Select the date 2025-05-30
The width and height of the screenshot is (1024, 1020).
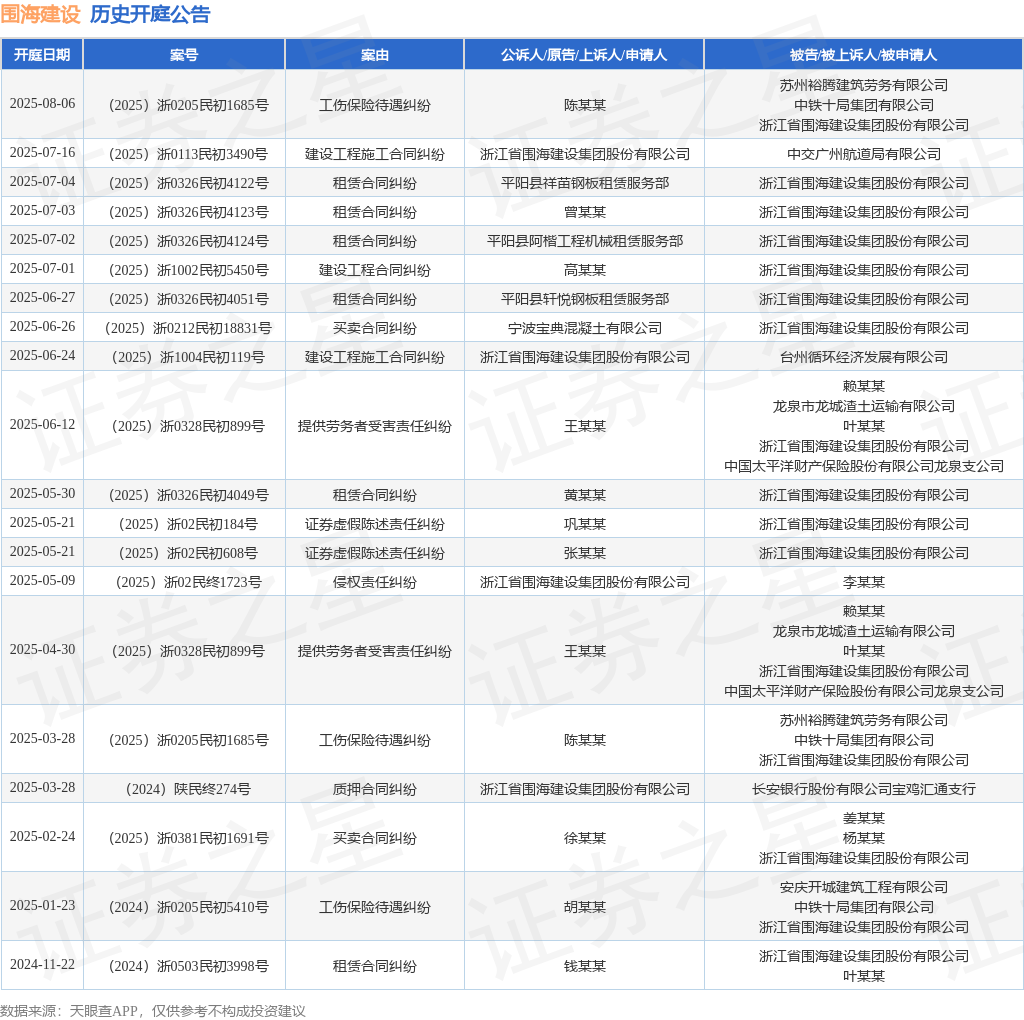(x=42, y=494)
